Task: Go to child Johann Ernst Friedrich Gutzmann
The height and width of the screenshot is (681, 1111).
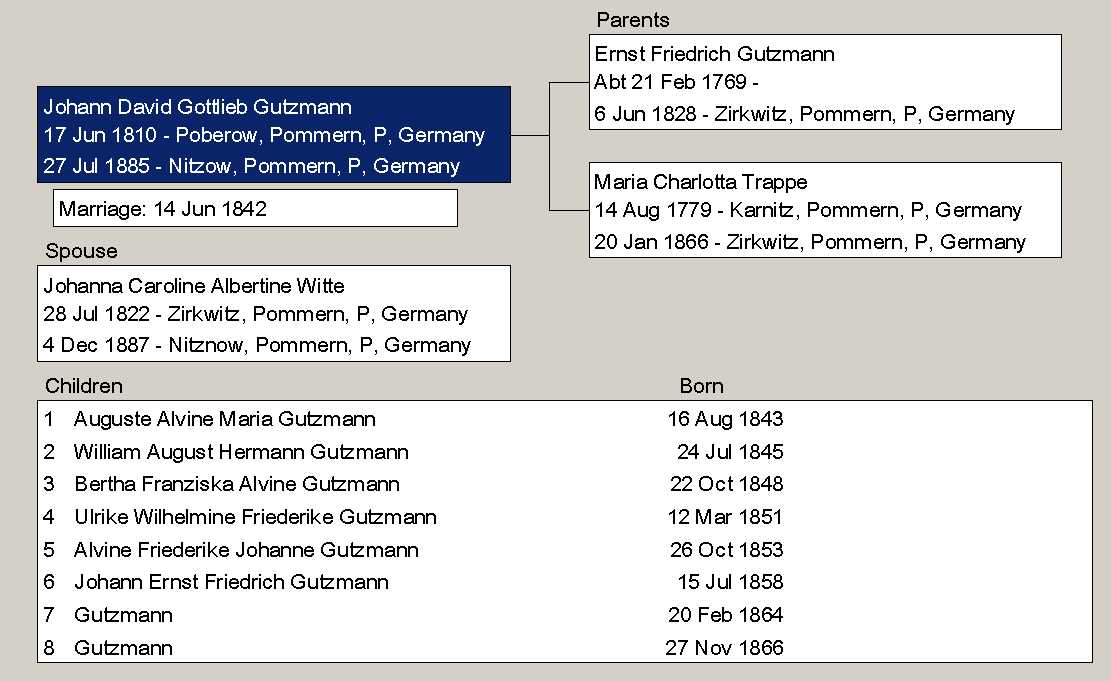Action: click(x=231, y=582)
